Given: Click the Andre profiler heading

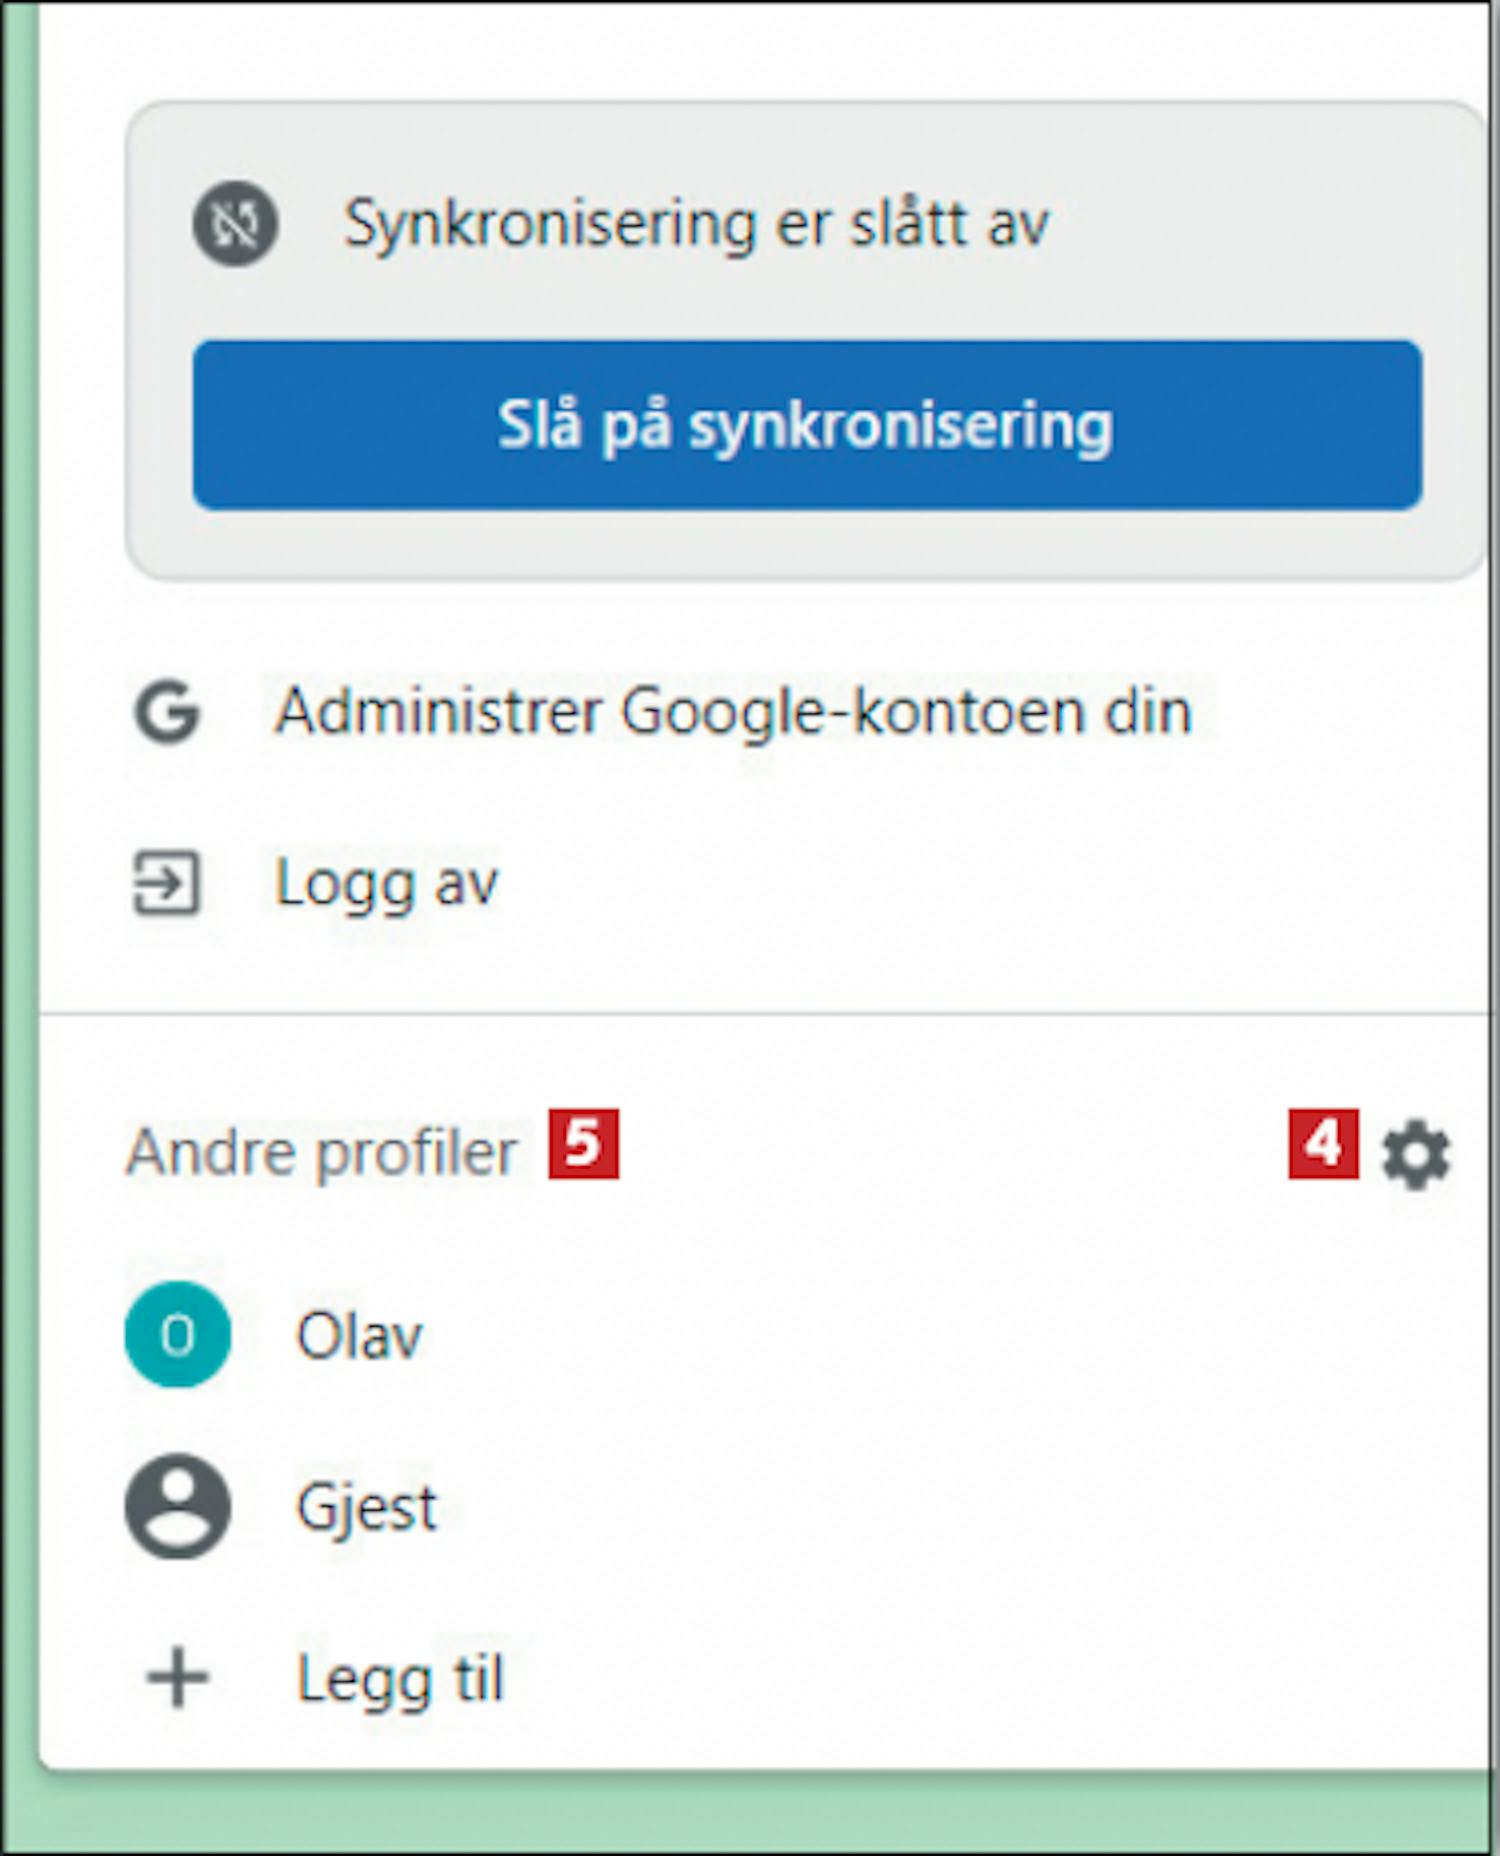Looking at the screenshot, I should [x=321, y=1153].
